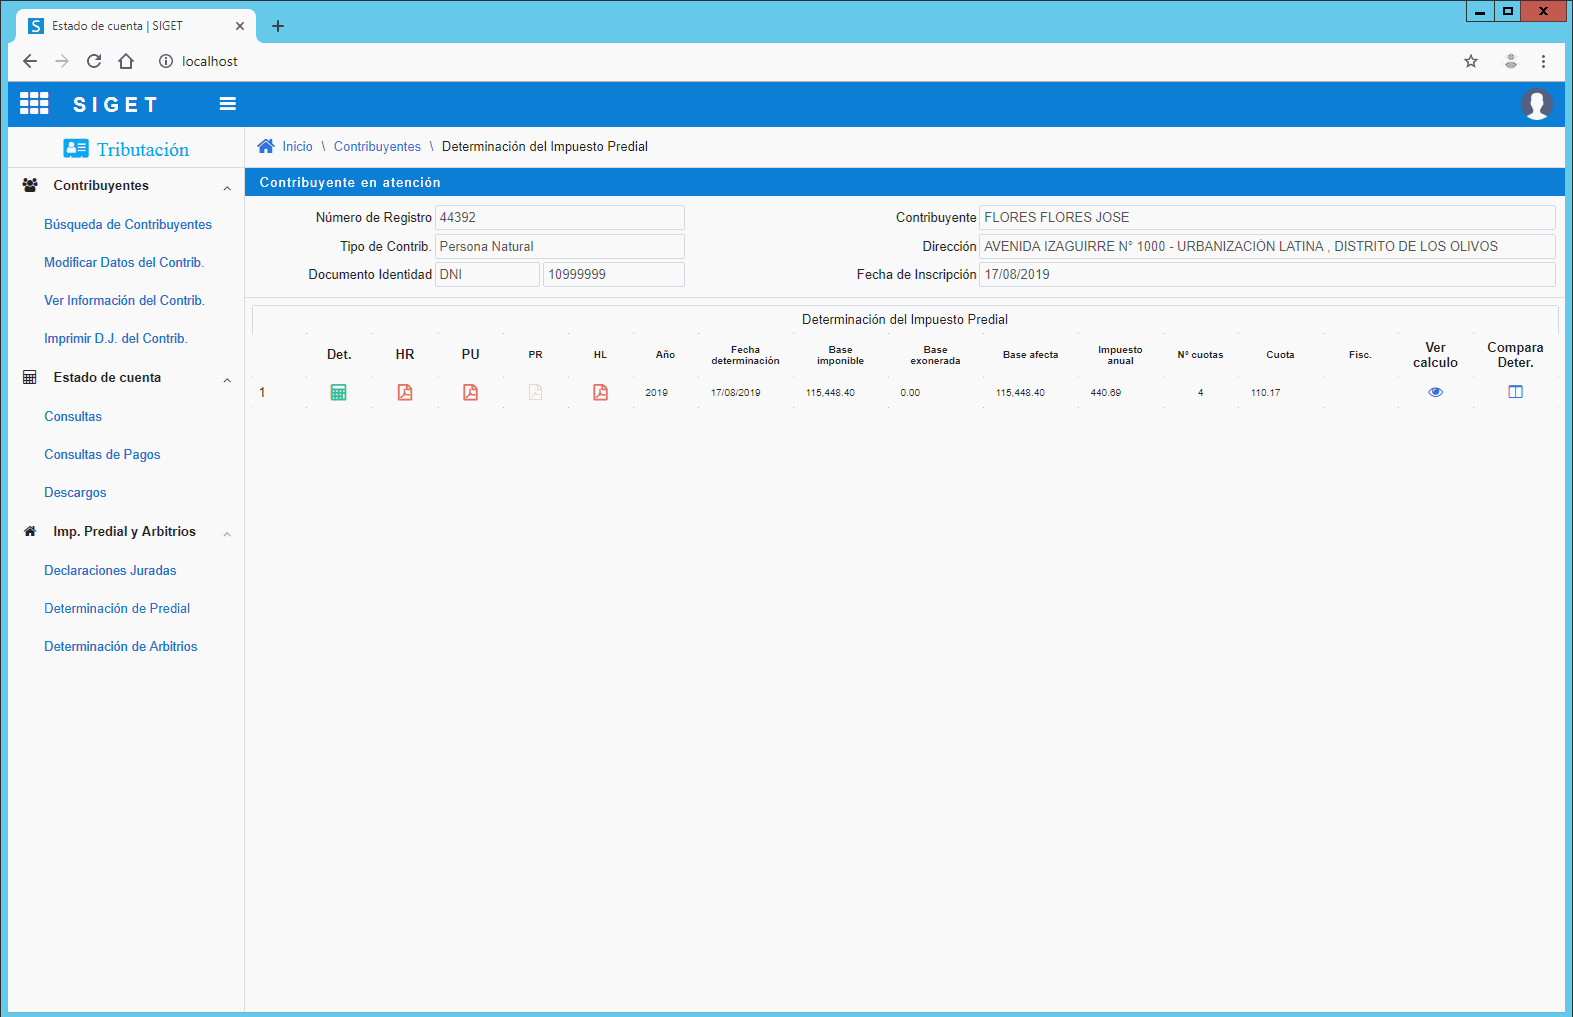Click the Imp. Predial house icon
This screenshot has width=1573, height=1017.
(x=30, y=531)
